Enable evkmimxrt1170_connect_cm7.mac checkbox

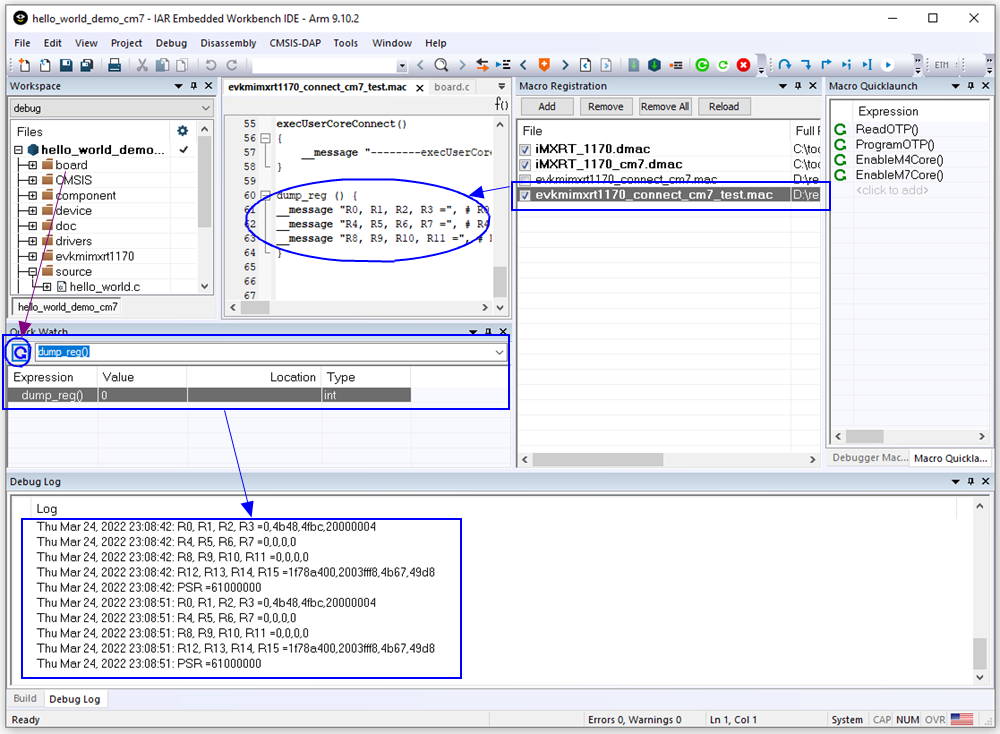click(x=525, y=179)
